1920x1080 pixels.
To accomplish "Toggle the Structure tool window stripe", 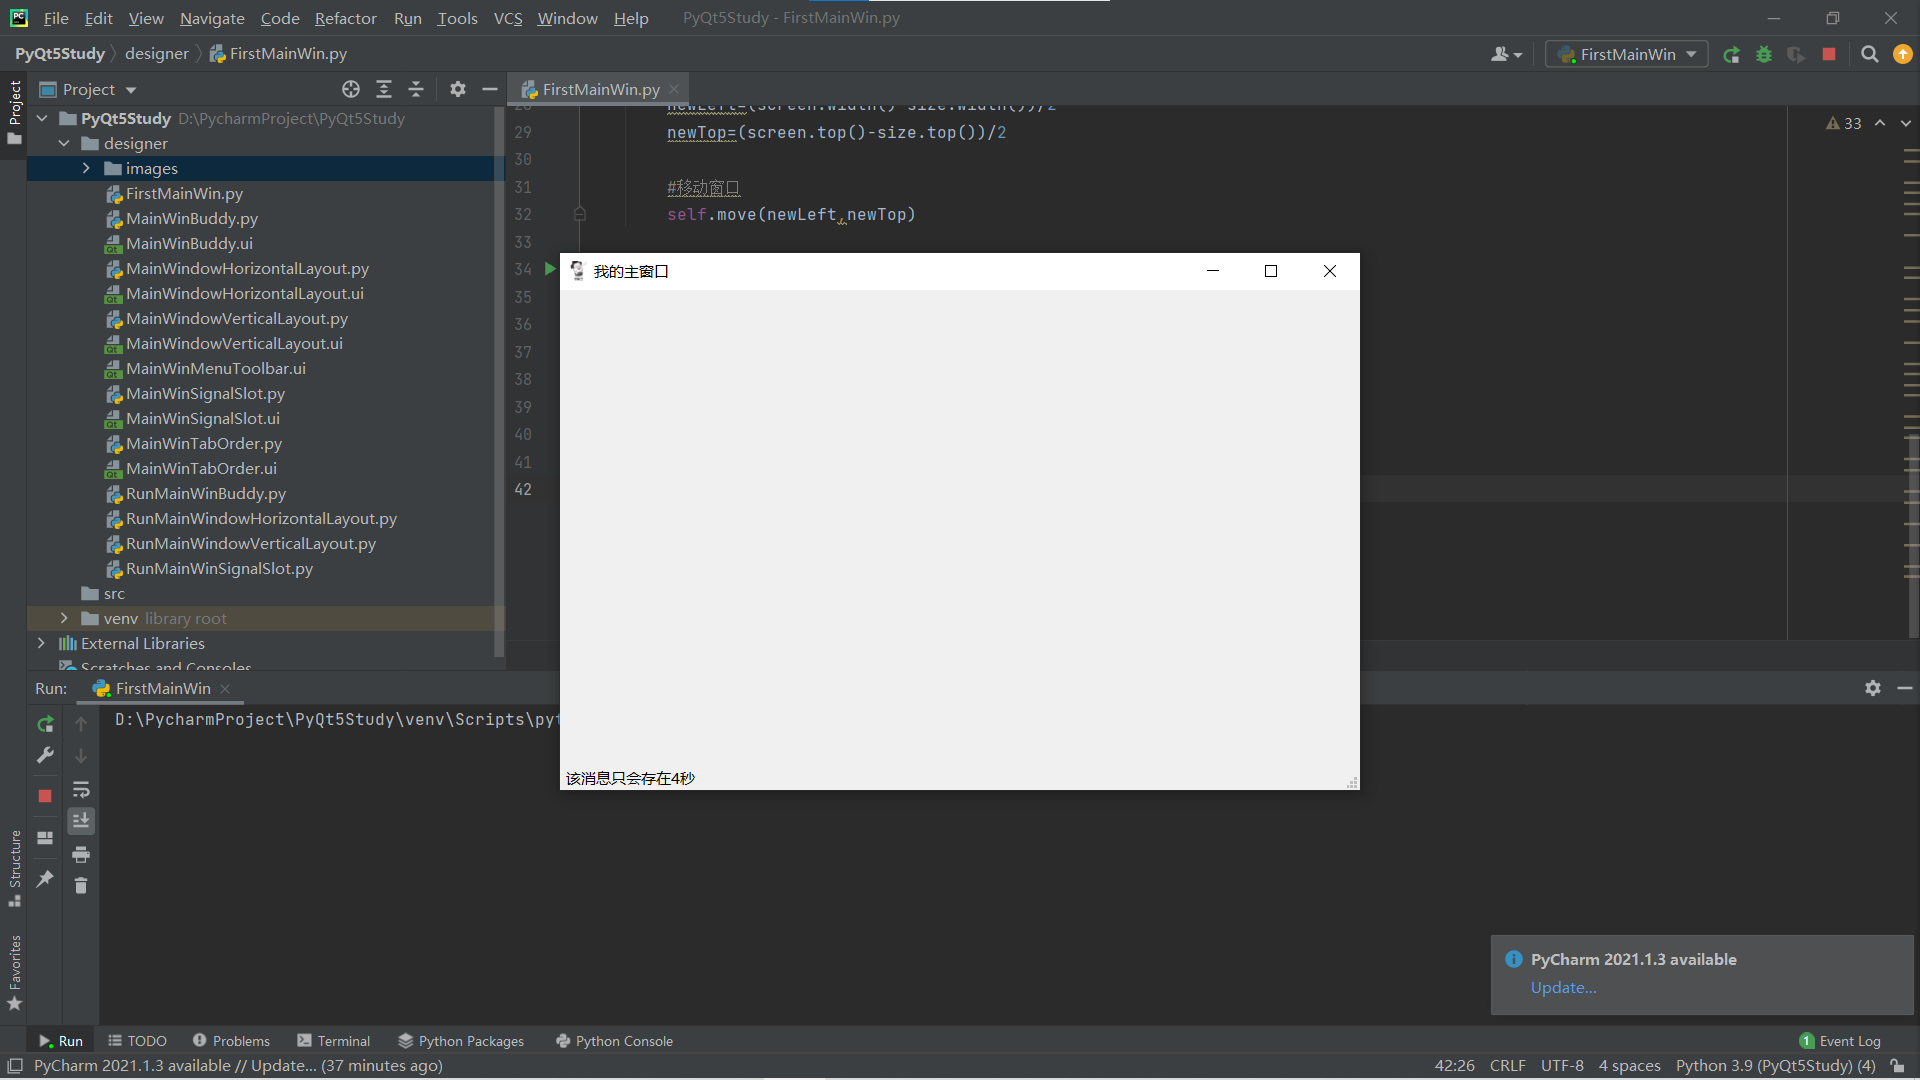I will (x=14, y=868).
